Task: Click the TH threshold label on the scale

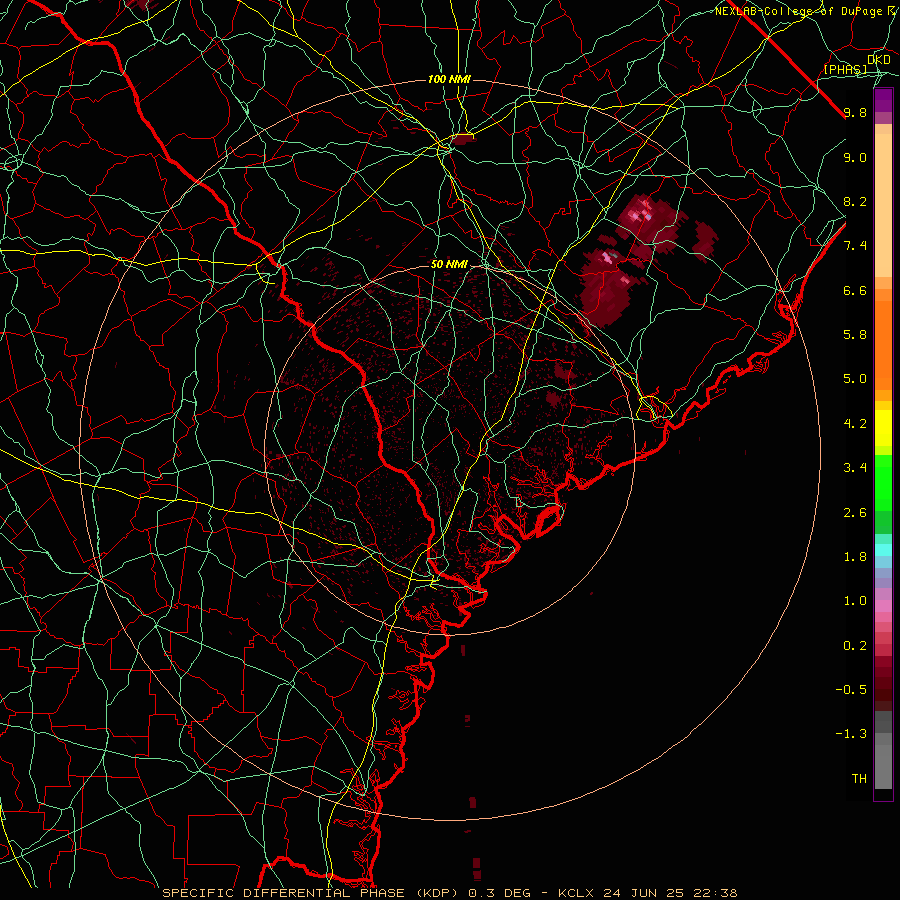Action: (859, 779)
